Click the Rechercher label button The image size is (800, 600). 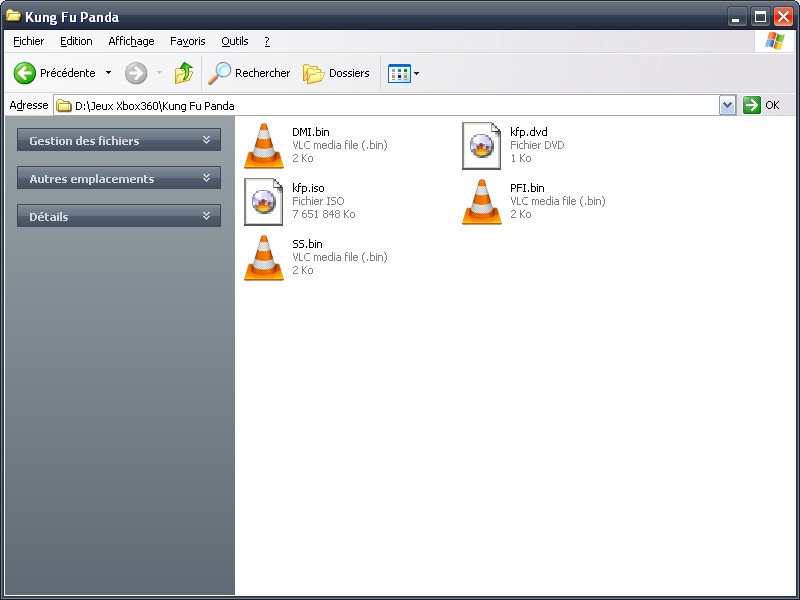pyautogui.click(x=262, y=73)
